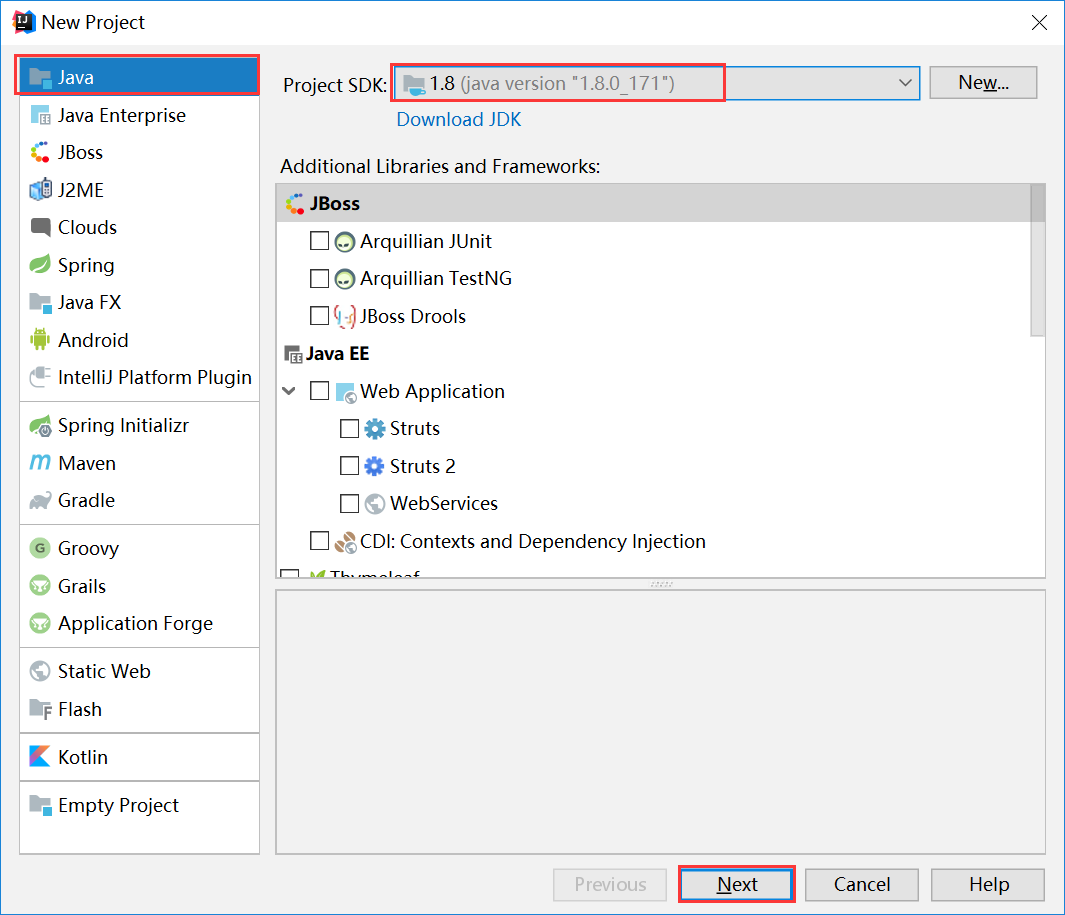Select Gradle project type label

pos(86,501)
